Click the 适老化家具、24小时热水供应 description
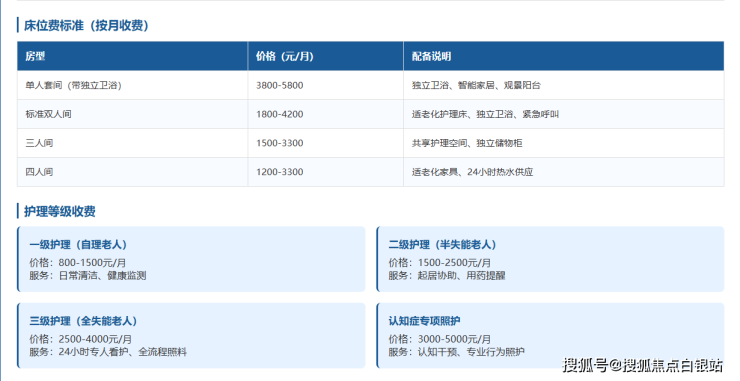This screenshot has width=740, height=381. click(x=472, y=172)
